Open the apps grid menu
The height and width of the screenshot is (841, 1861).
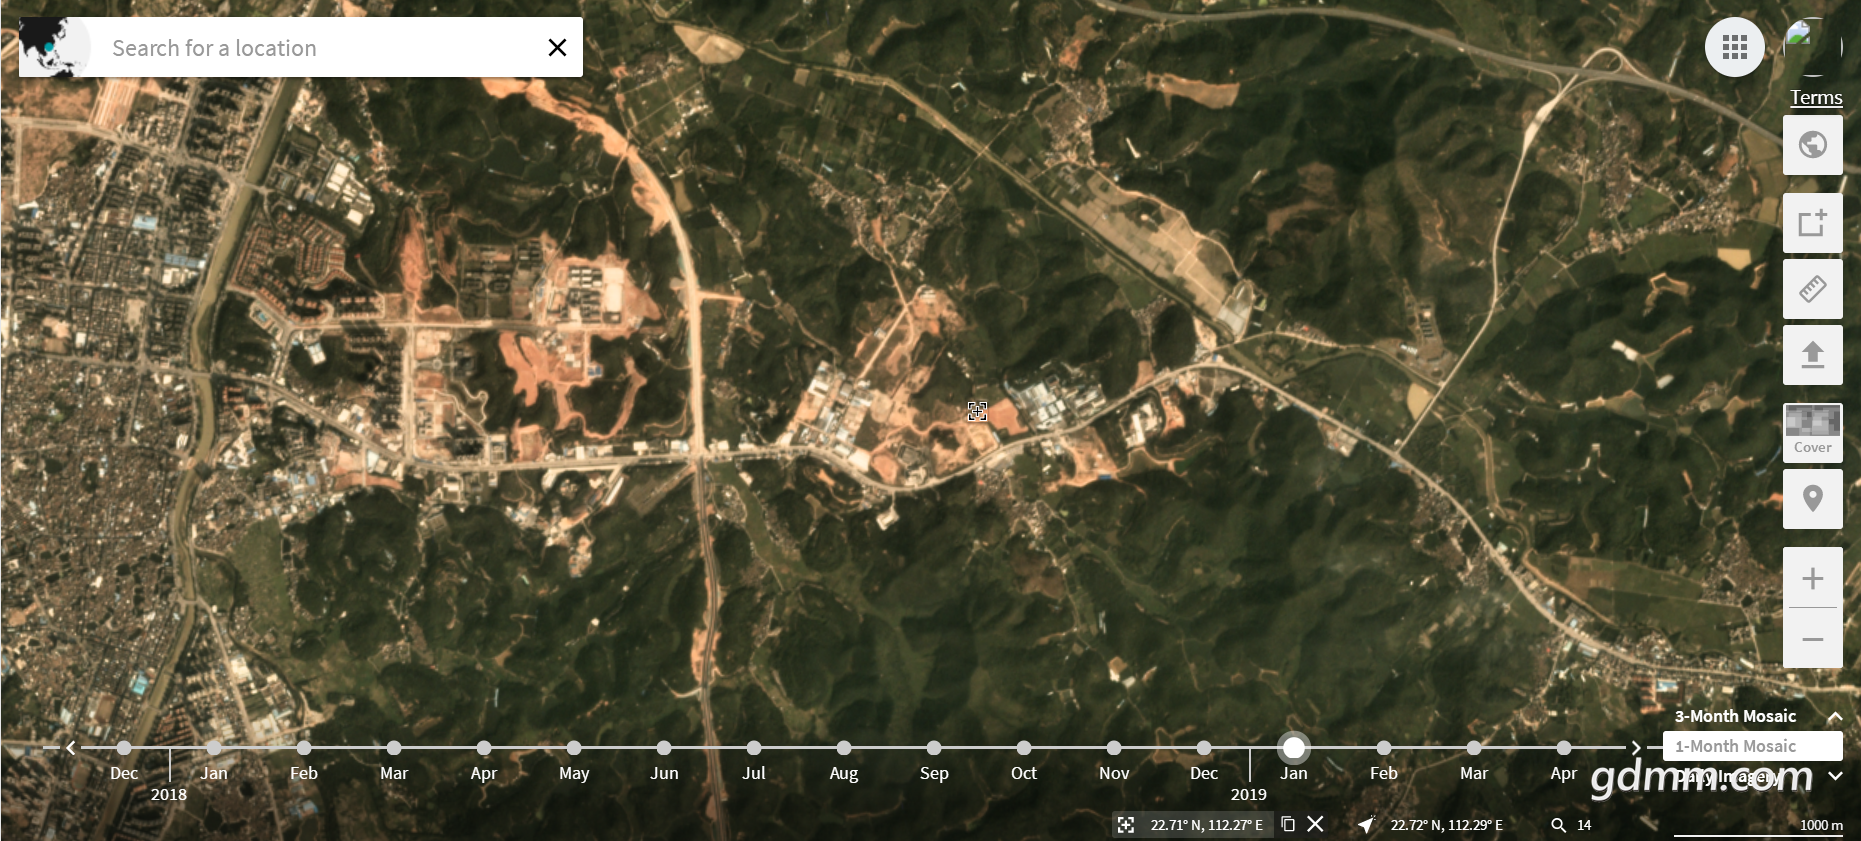point(1734,47)
